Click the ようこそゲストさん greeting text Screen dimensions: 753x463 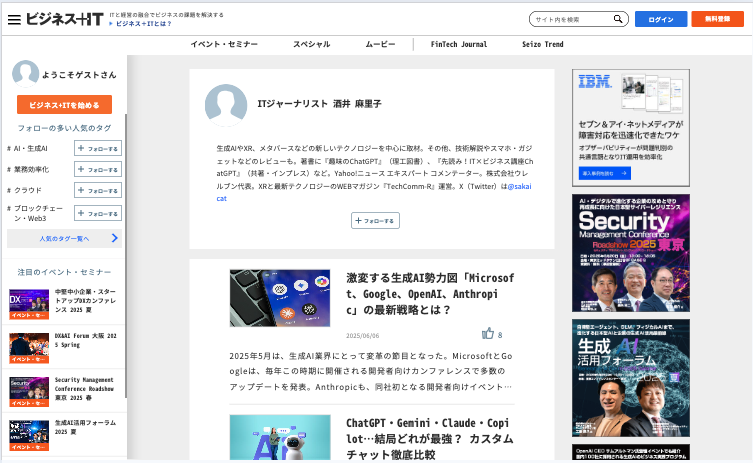[79, 74]
